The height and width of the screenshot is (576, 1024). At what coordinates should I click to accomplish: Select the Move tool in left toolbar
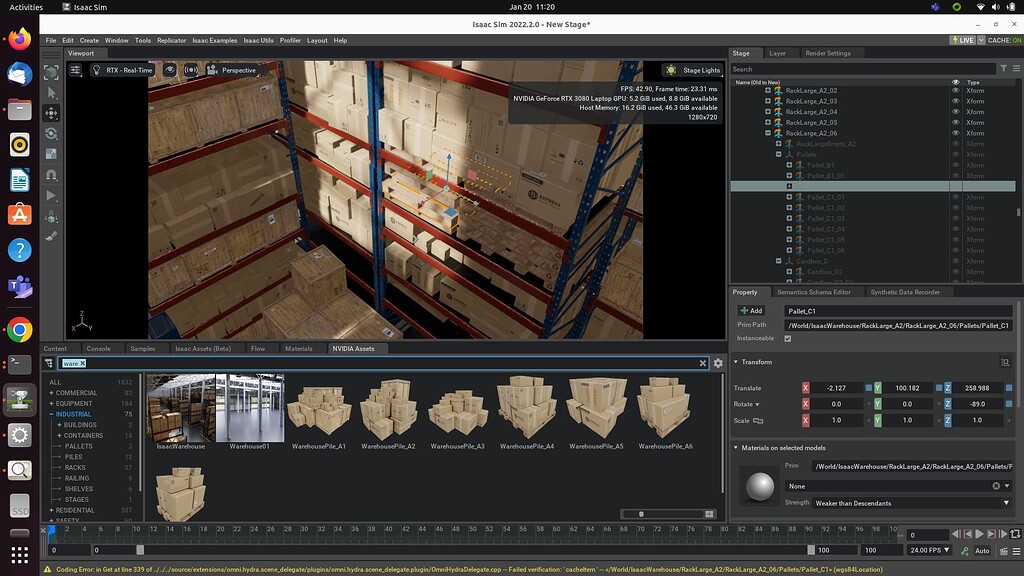click(x=51, y=113)
